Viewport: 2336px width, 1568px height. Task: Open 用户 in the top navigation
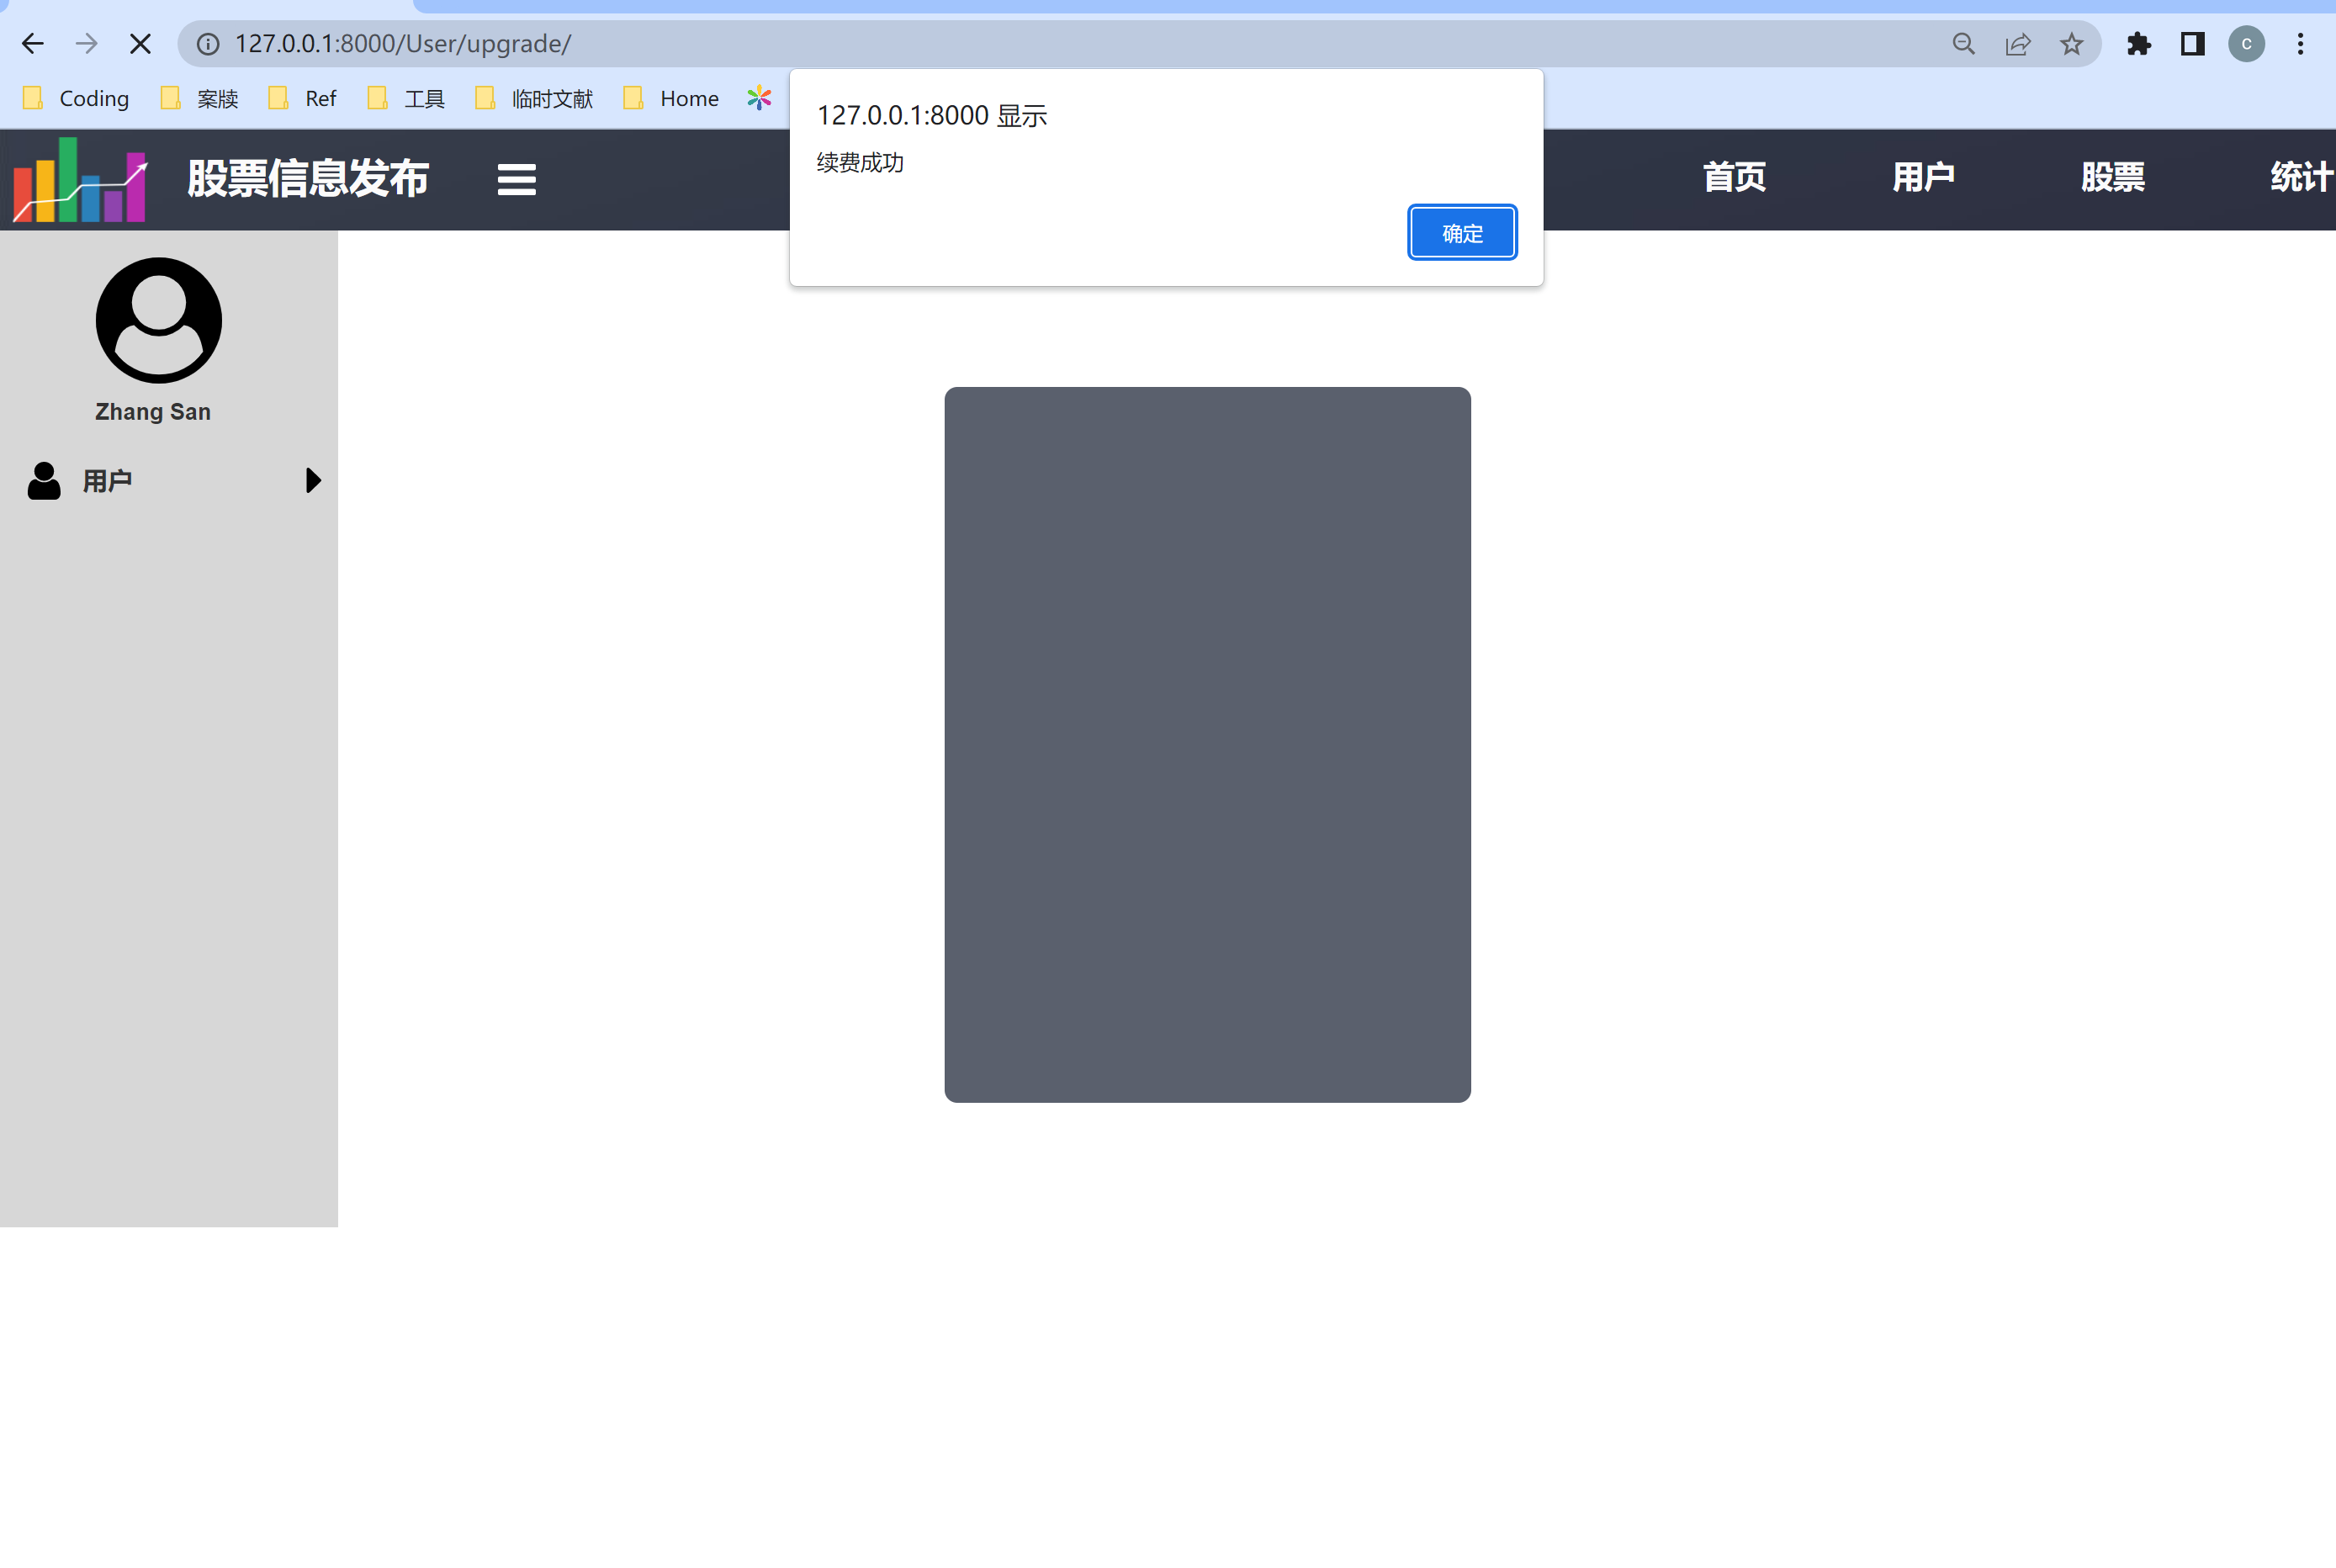pyautogui.click(x=1922, y=178)
